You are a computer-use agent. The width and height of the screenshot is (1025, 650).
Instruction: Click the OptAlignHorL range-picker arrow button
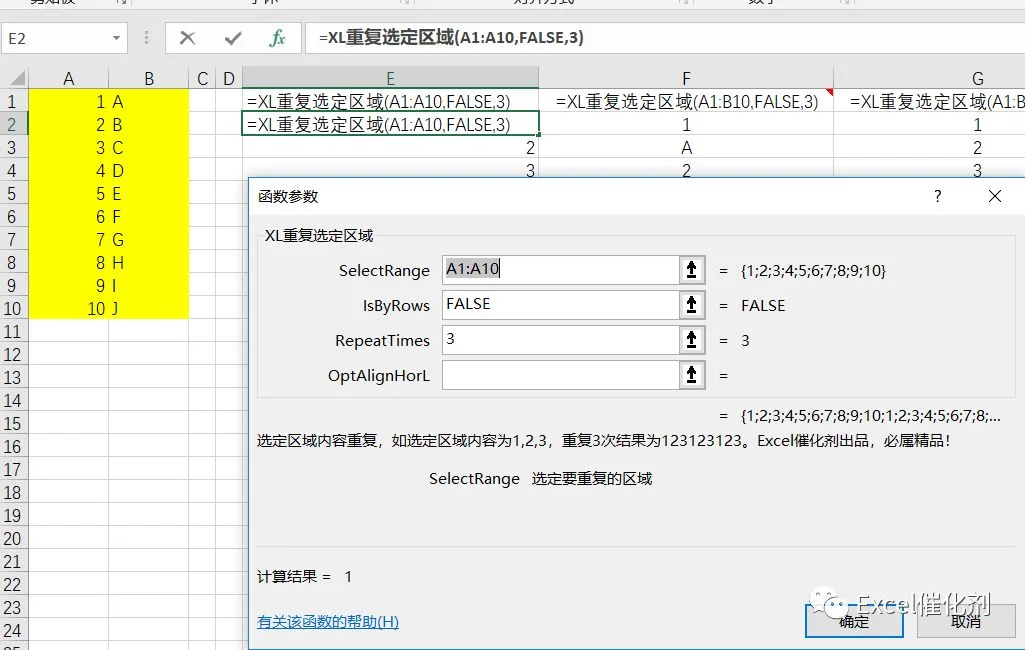pos(692,375)
